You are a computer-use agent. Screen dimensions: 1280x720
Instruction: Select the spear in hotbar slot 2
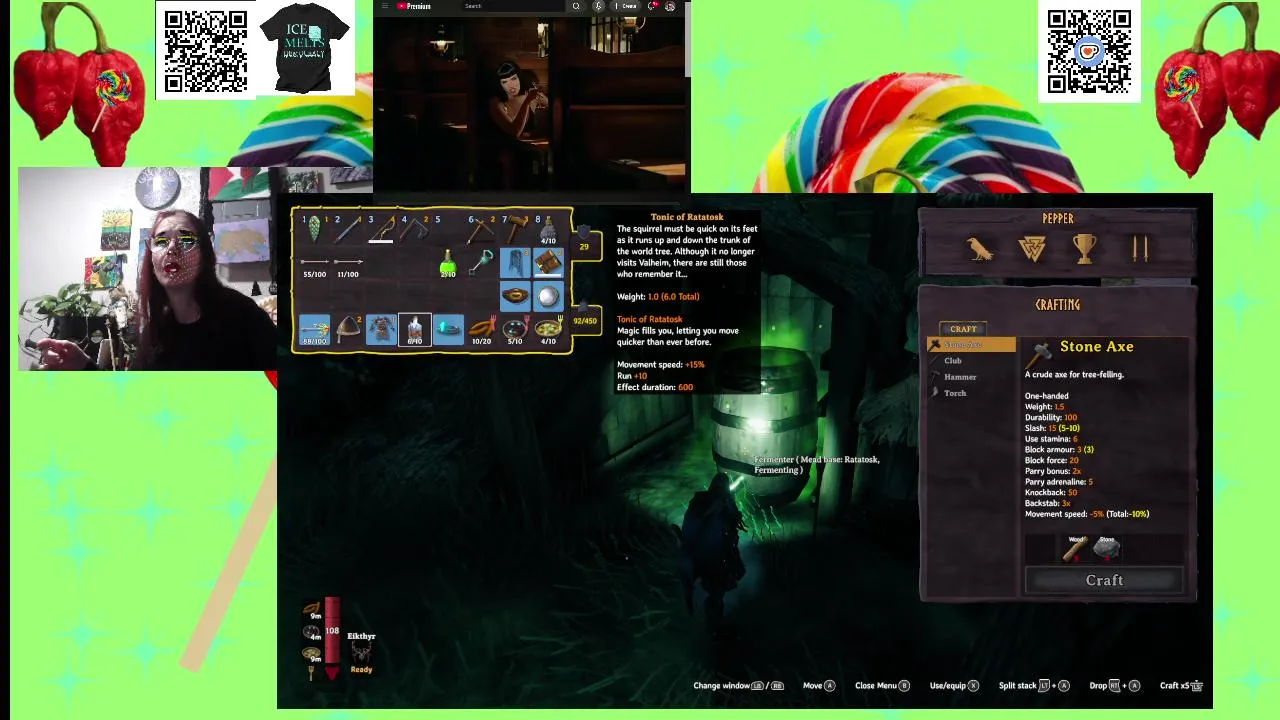coord(347,229)
